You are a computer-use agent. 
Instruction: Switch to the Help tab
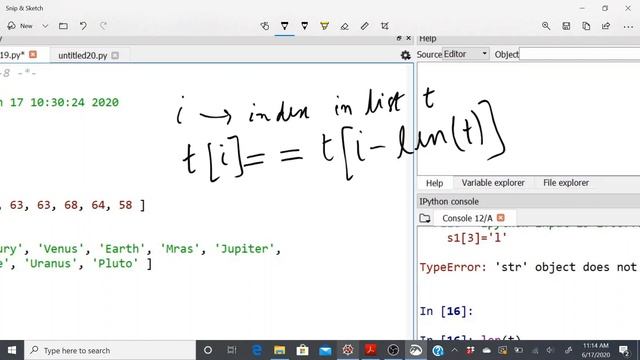click(434, 183)
